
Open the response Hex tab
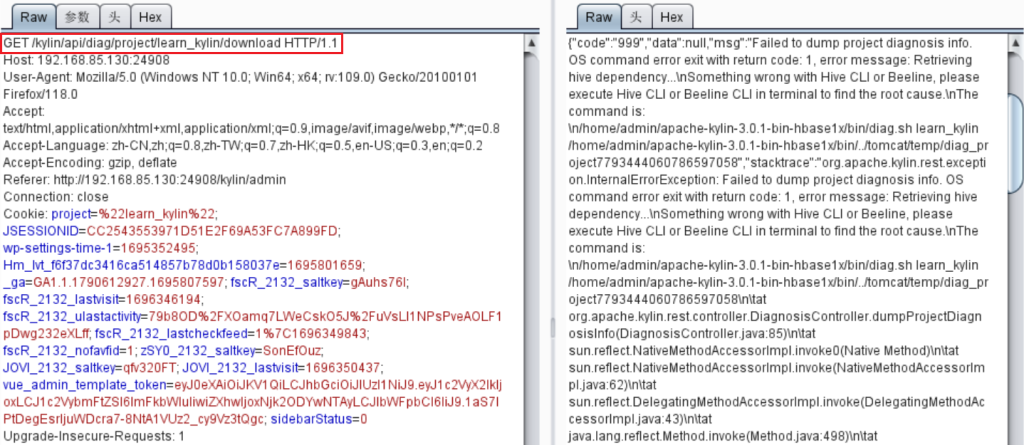(x=672, y=17)
